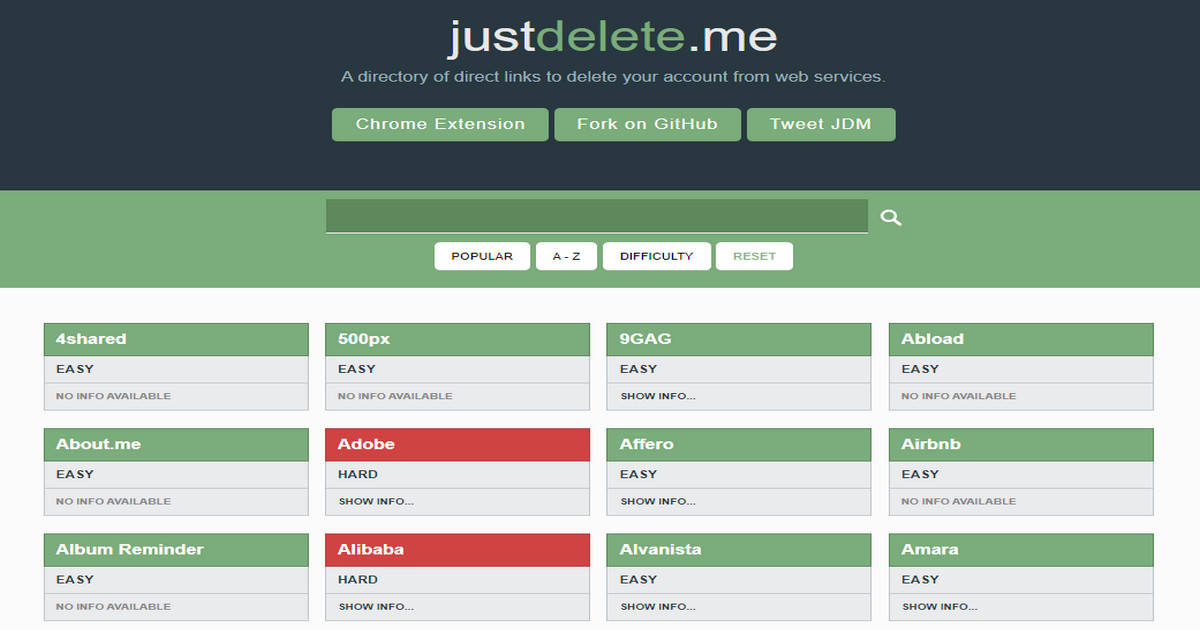Click the justdelete.me site title
The width and height of the screenshot is (1200, 630).
click(x=612, y=37)
